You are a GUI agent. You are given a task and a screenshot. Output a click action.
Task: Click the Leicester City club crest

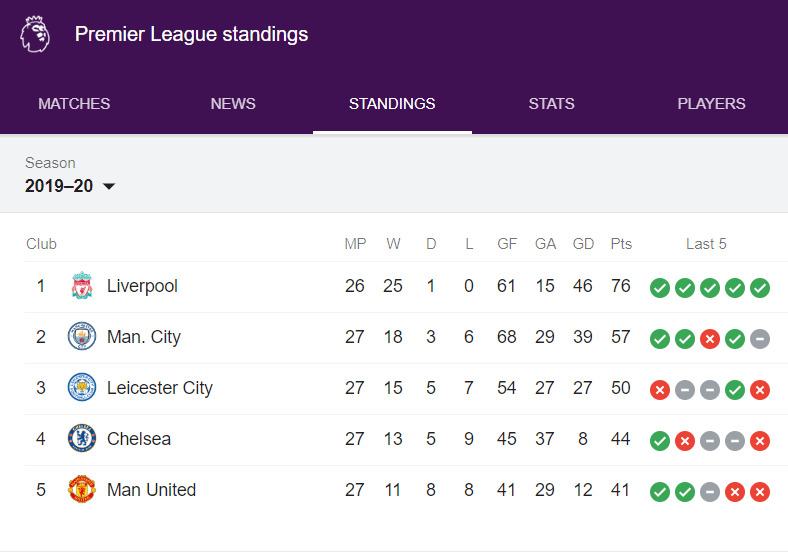81,388
